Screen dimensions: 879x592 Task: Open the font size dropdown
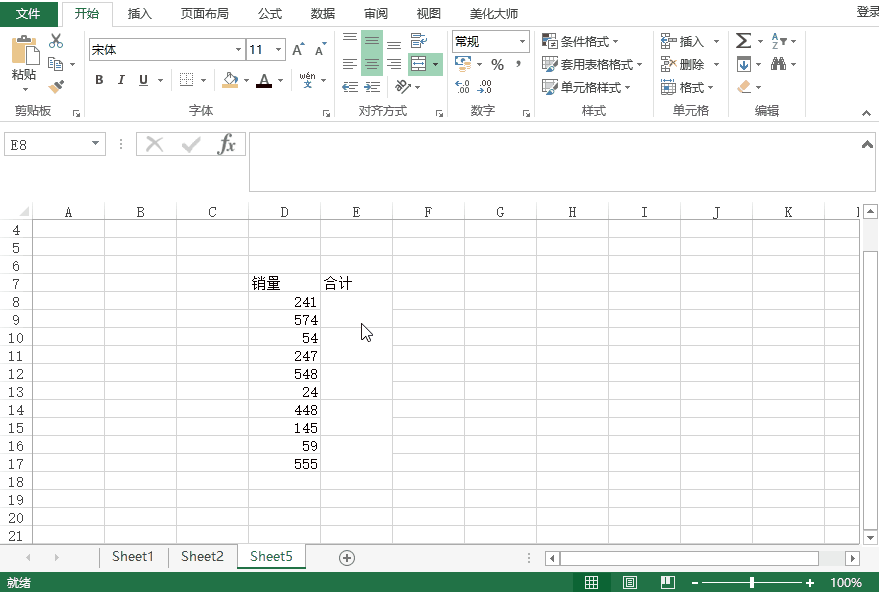(x=278, y=49)
